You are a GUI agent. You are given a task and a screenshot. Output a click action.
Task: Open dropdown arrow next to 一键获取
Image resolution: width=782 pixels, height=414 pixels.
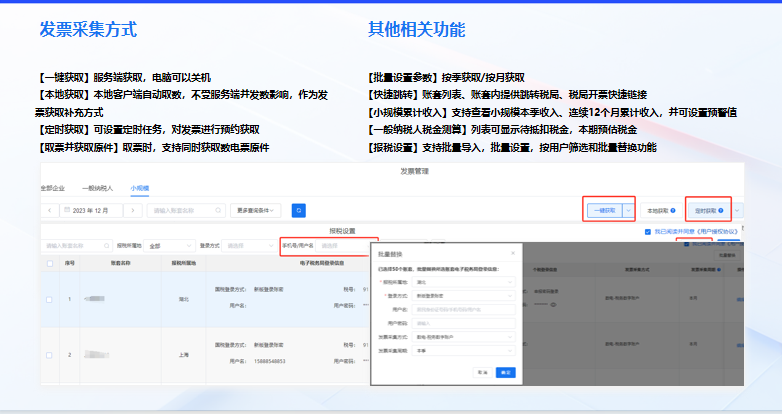click(628, 211)
